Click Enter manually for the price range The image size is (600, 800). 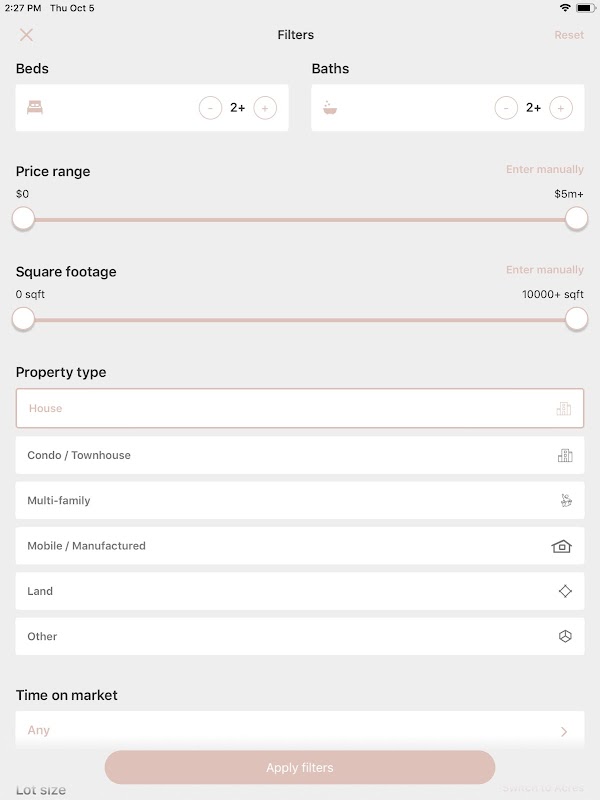544,170
